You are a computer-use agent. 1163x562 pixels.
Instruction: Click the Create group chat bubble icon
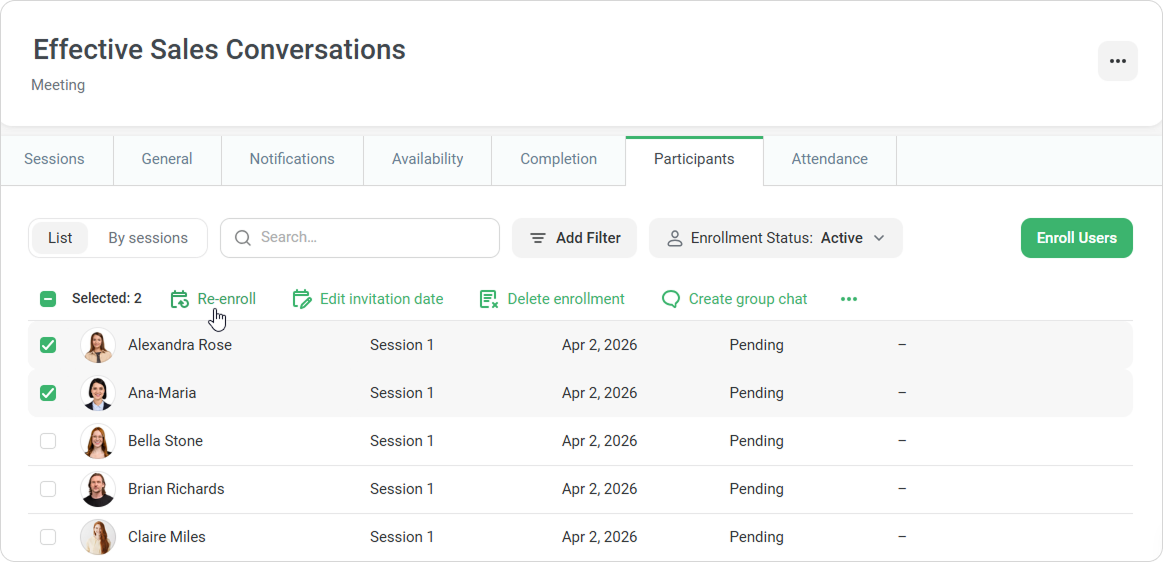coord(671,299)
